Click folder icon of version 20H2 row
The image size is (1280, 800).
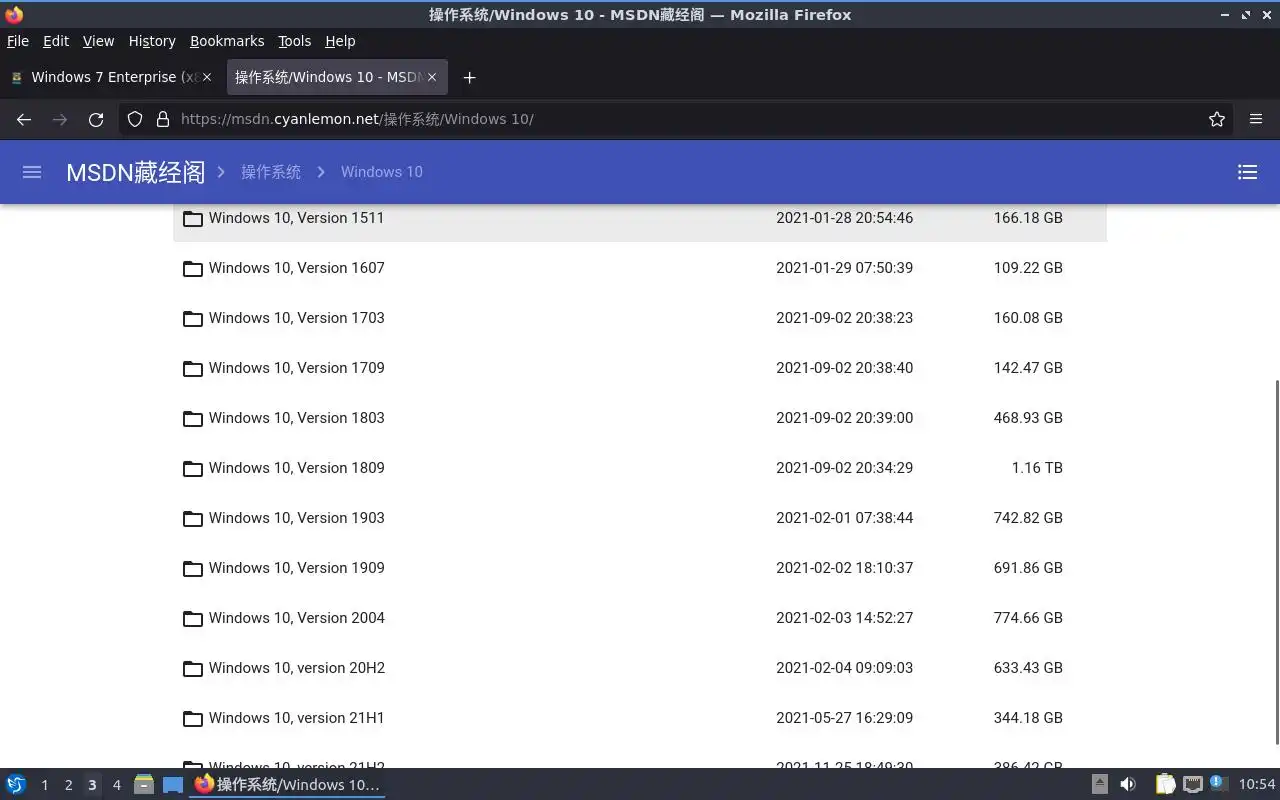coord(193,668)
